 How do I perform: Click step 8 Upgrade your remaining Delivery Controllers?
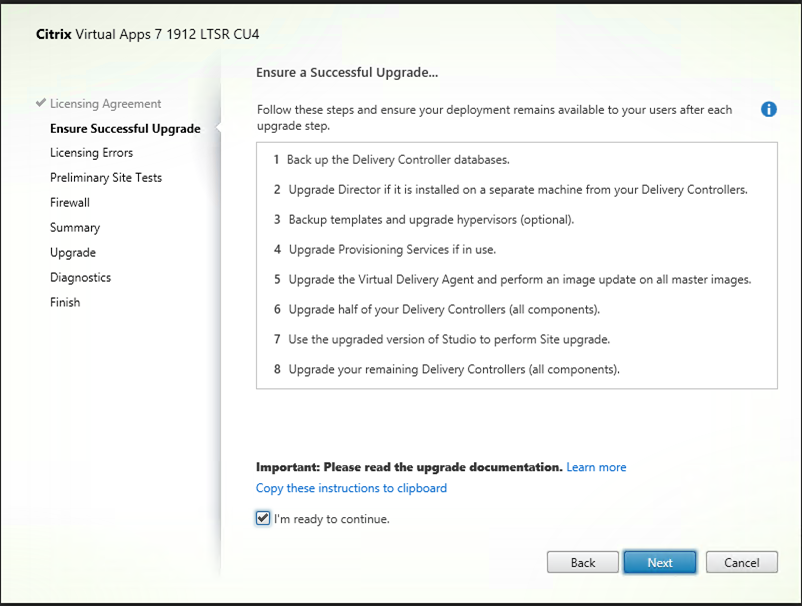coord(446,369)
